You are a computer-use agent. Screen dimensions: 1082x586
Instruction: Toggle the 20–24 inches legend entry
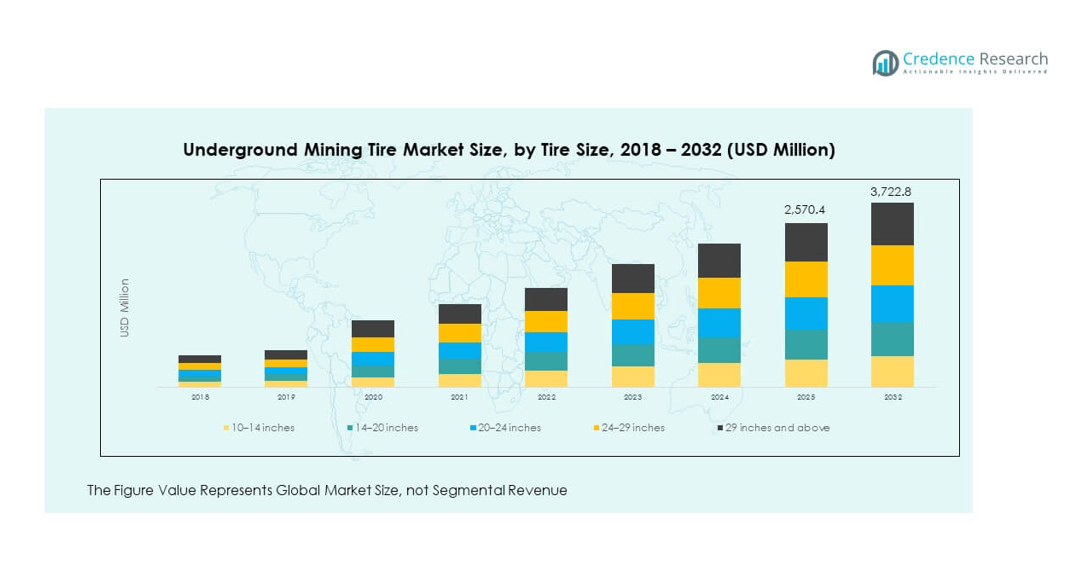point(505,428)
